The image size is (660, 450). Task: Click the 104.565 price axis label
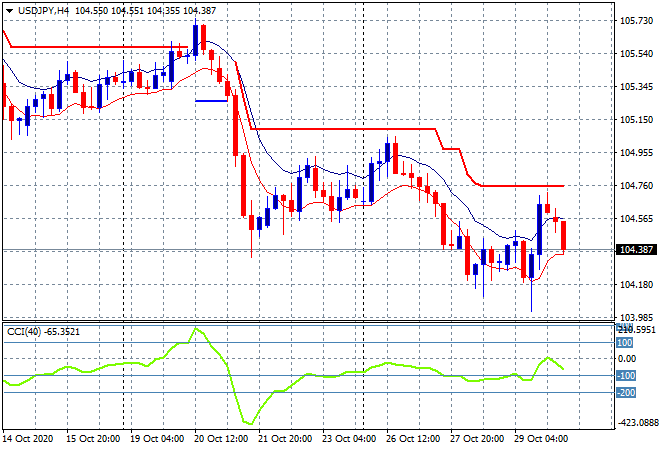tap(636, 218)
